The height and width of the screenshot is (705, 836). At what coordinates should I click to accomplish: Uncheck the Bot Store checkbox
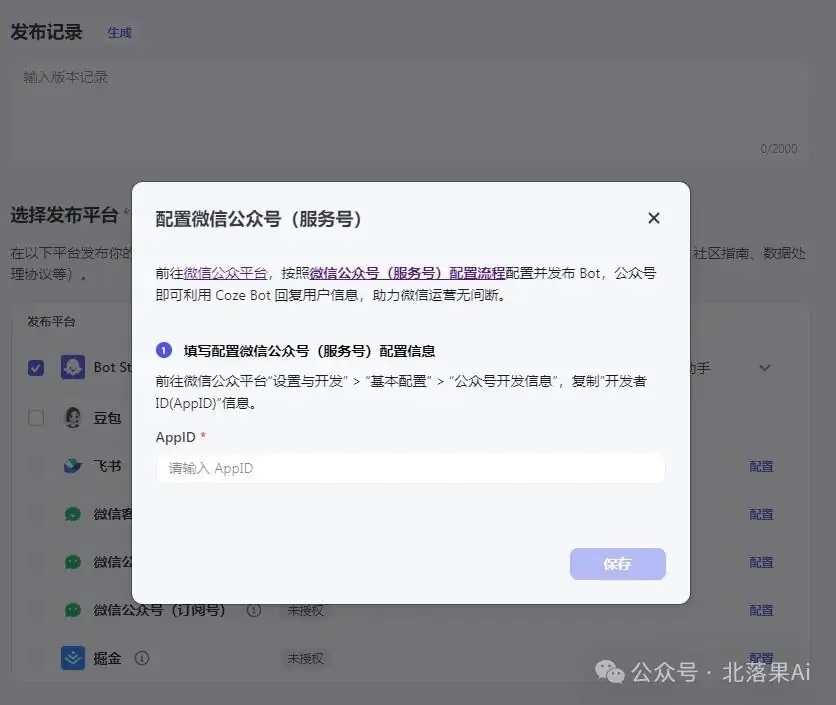(x=36, y=367)
